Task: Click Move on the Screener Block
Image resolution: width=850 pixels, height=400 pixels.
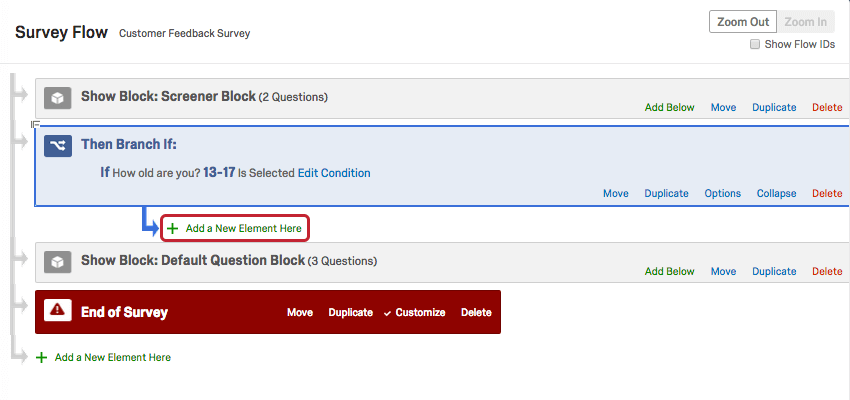Action: pyautogui.click(x=723, y=107)
